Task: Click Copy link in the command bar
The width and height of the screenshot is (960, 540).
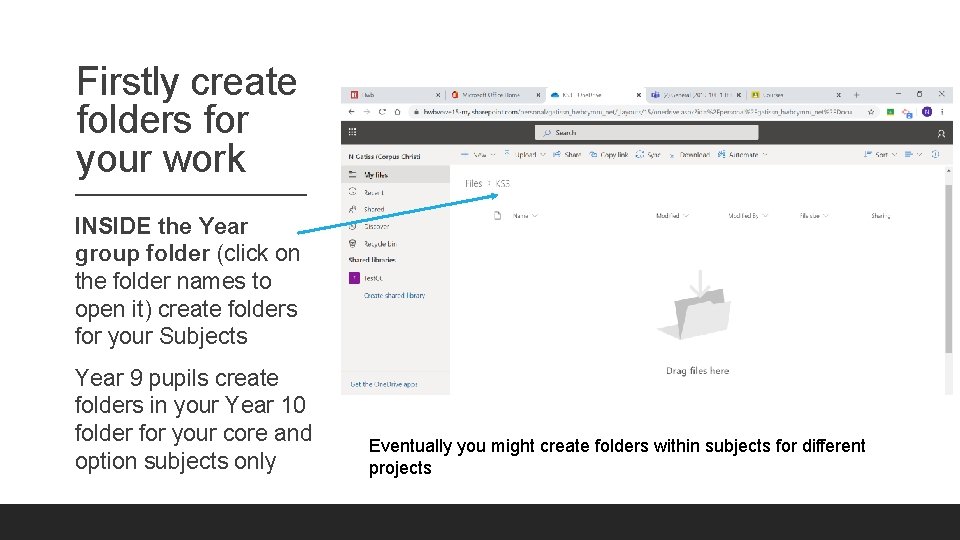Action: tap(609, 154)
